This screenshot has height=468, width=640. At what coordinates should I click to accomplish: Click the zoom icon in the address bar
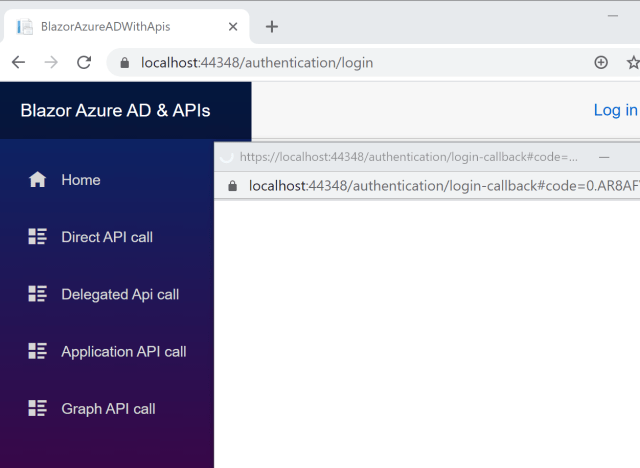601,62
